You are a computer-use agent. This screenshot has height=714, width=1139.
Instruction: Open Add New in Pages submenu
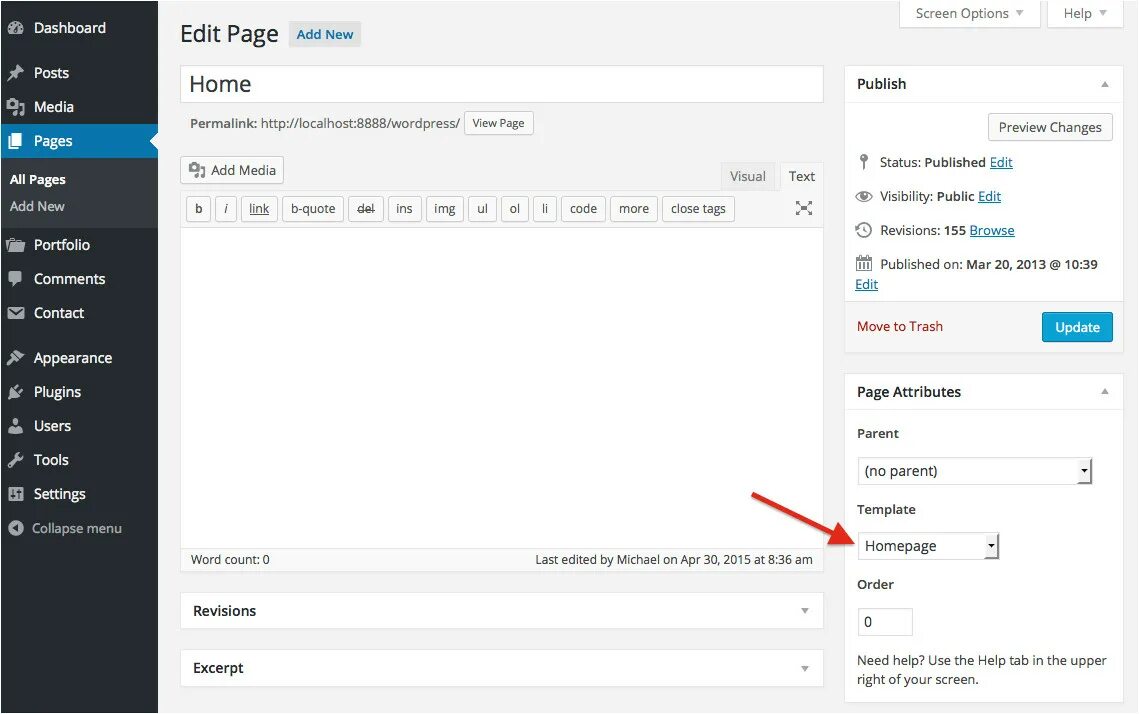pos(37,206)
